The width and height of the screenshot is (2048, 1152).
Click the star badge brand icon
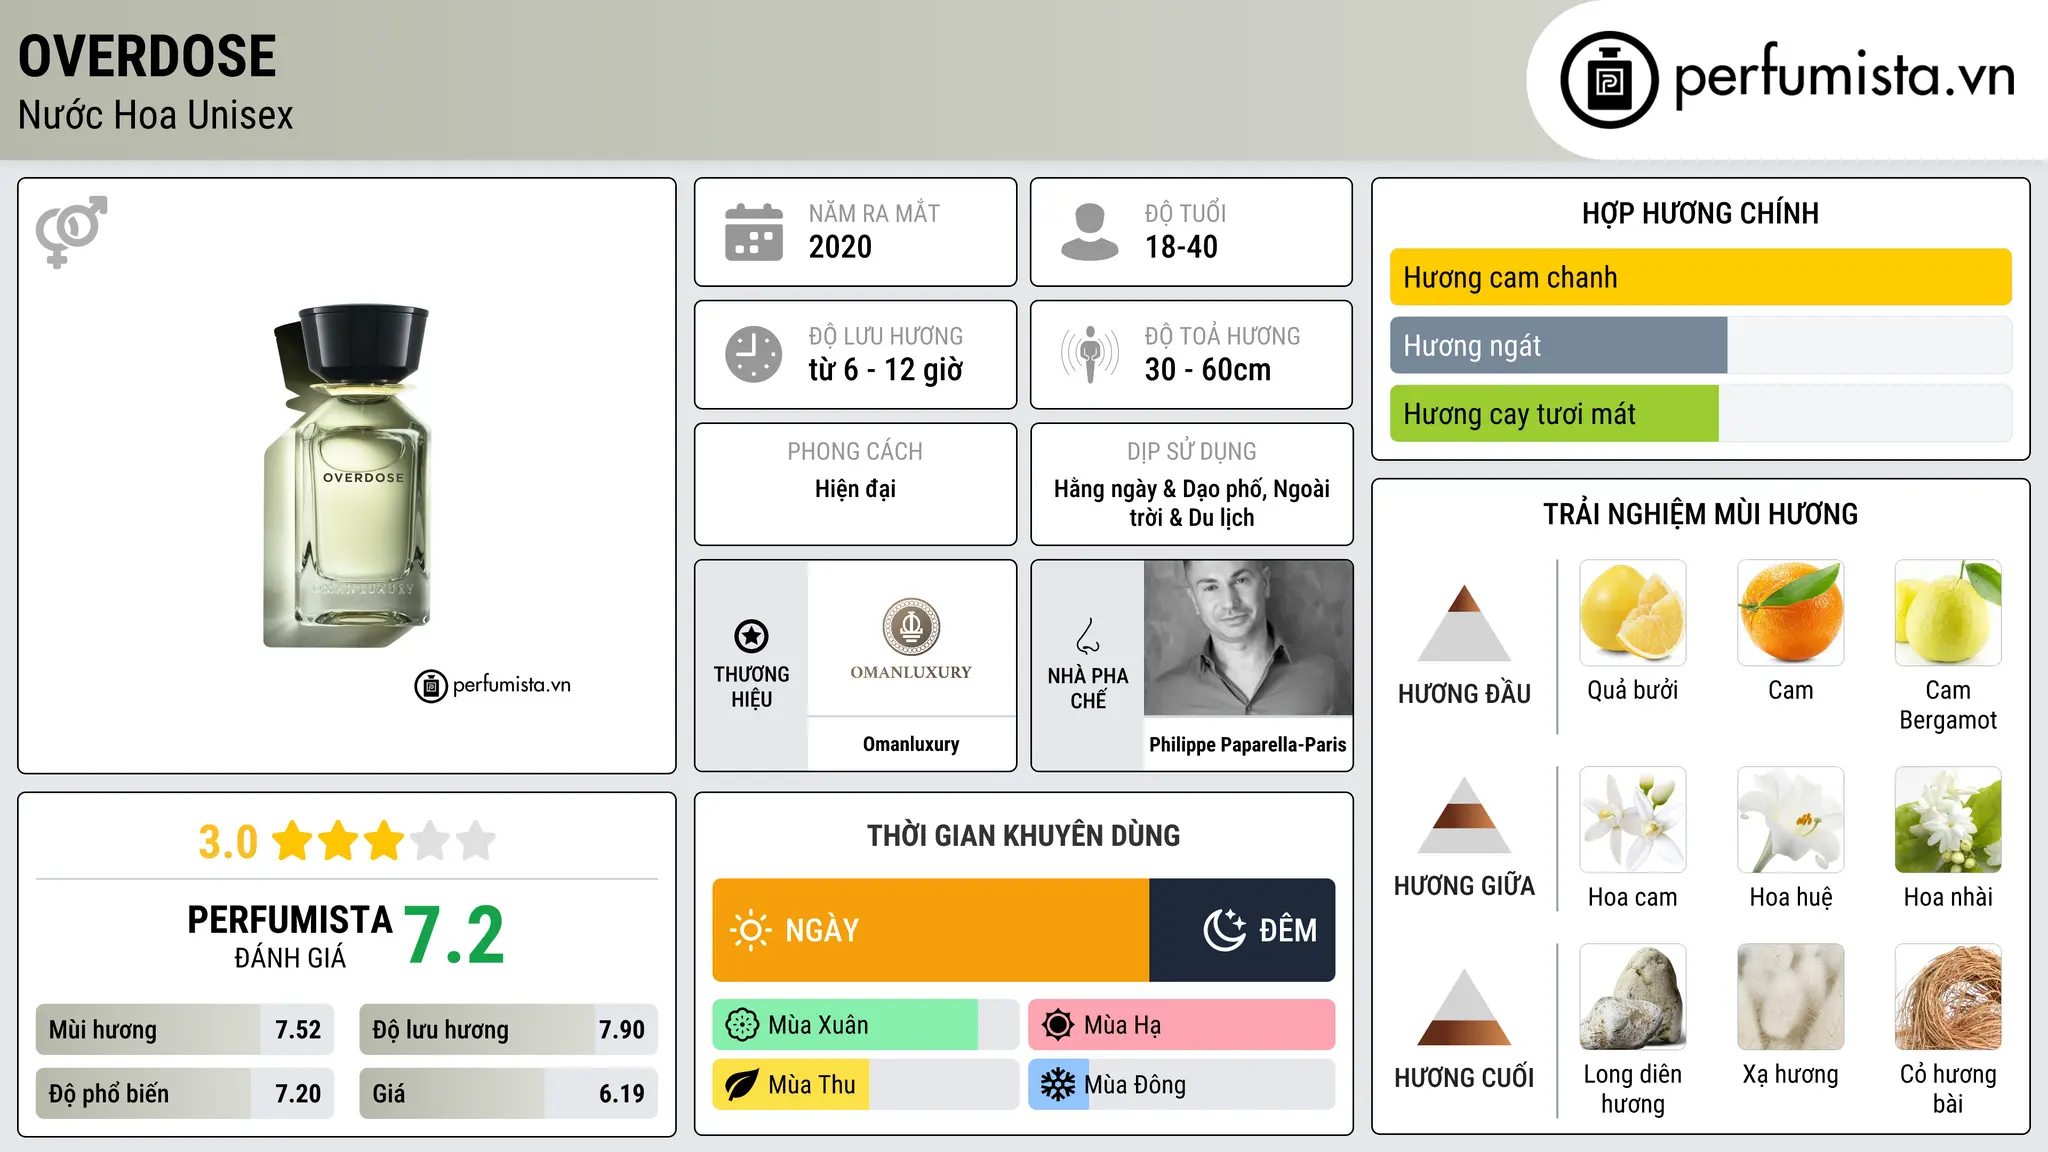point(751,636)
